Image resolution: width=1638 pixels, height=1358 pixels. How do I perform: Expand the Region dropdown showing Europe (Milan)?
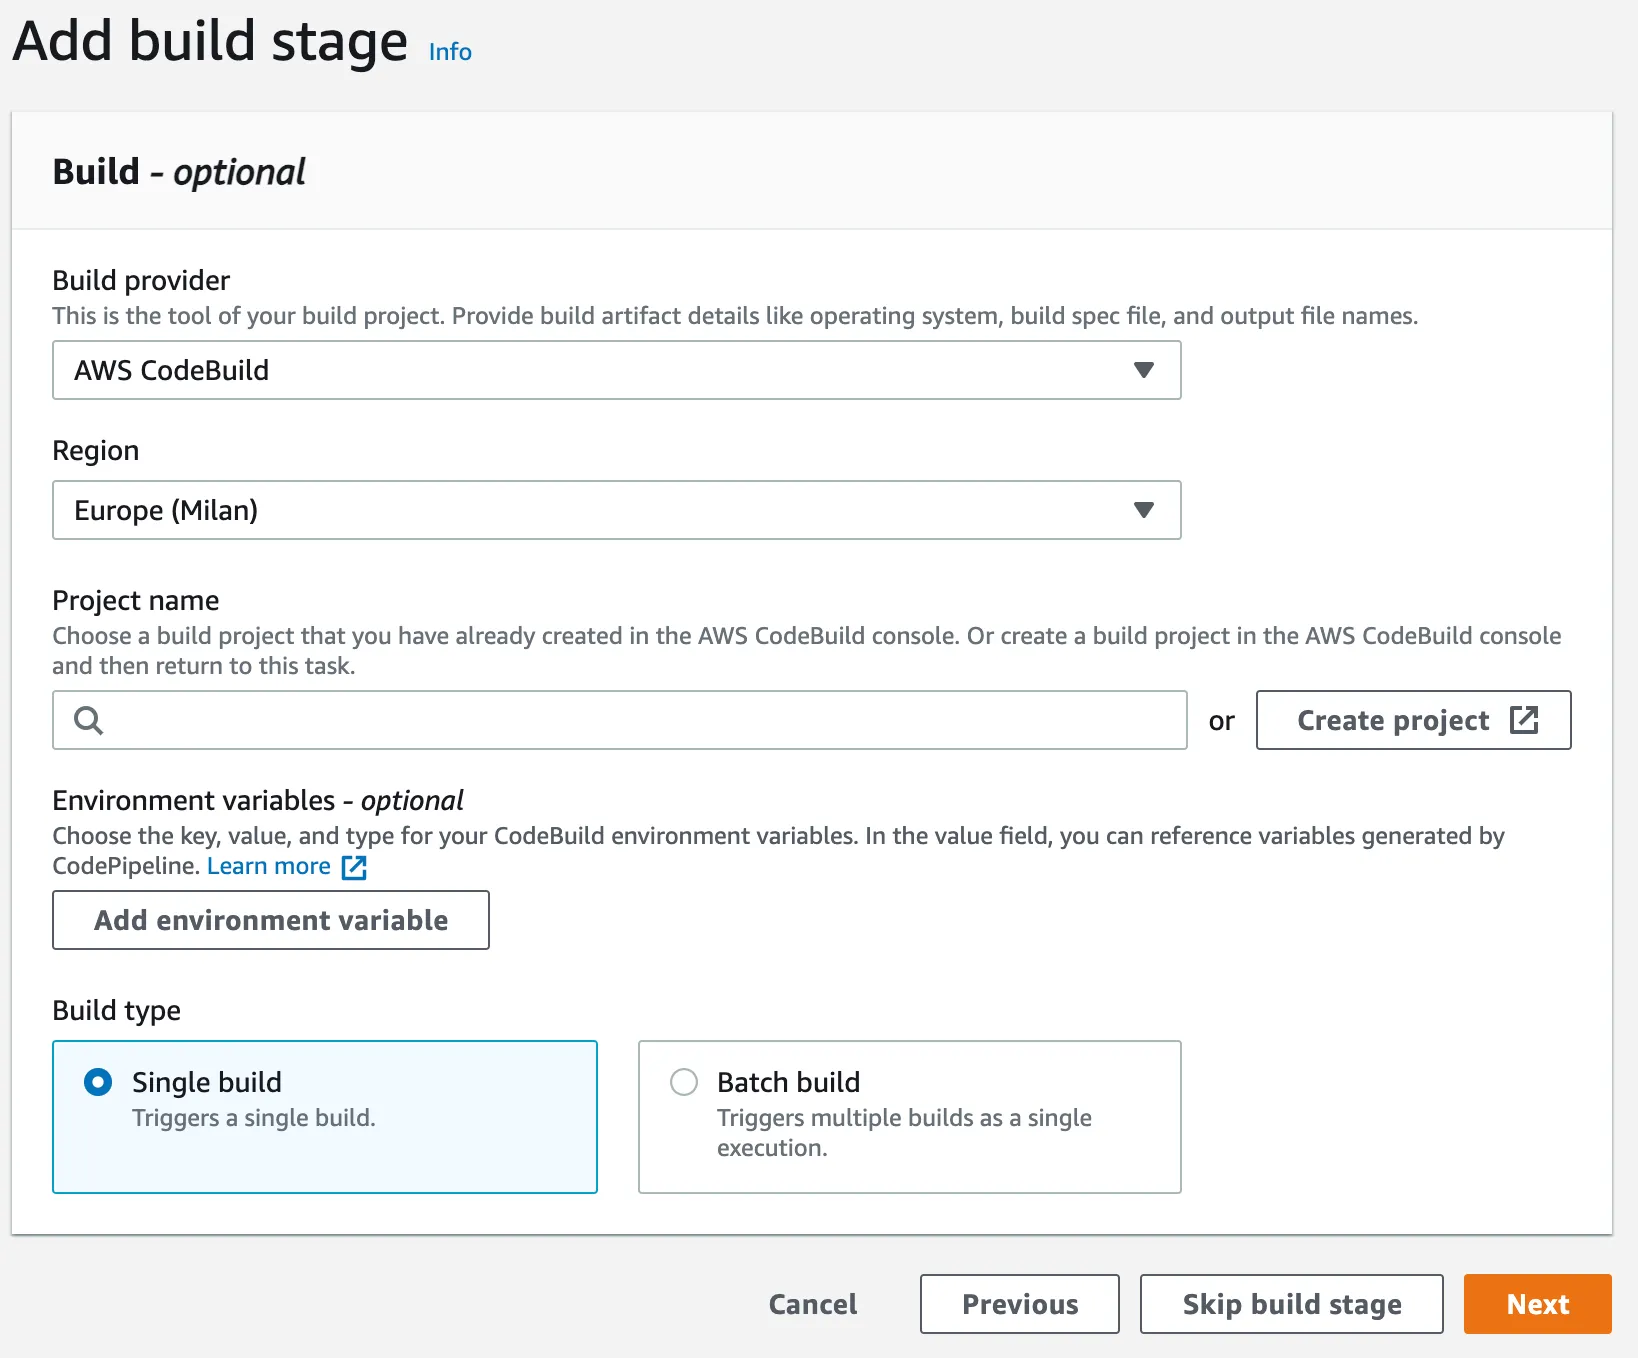click(616, 510)
